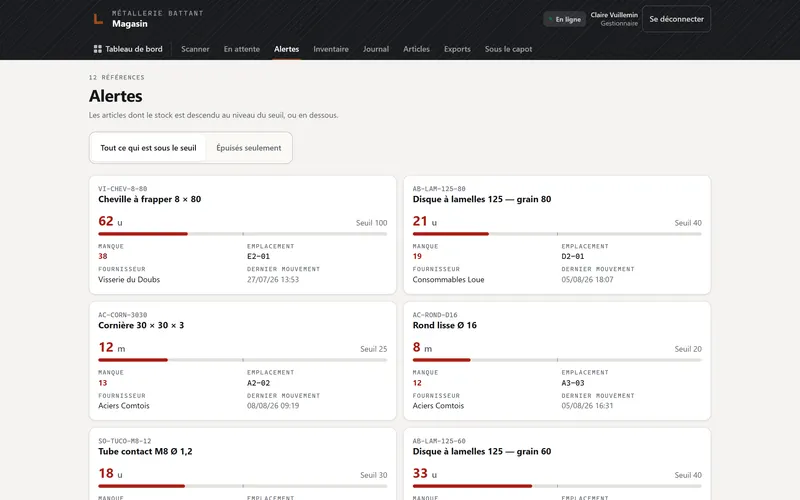
Task: Click the stock bar of Cornière 30 × 30 × 3
Action: click(x=242, y=360)
